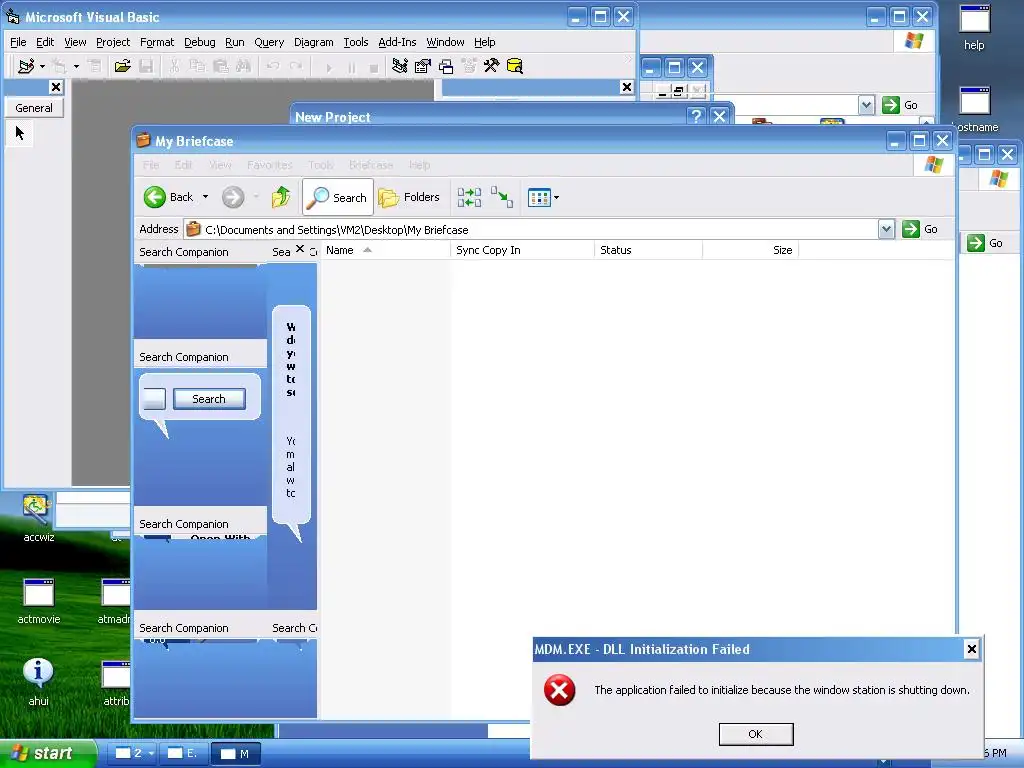Click the Size column header
This screenshot has height=768, width=1024.
click(x=751, y=250)
